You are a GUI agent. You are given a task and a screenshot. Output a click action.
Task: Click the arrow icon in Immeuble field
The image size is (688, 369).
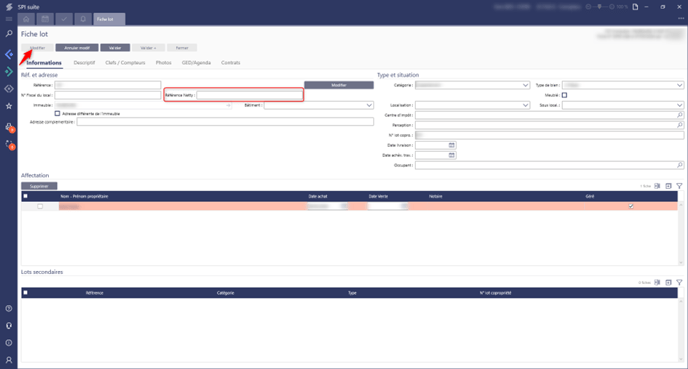(228, 105)
